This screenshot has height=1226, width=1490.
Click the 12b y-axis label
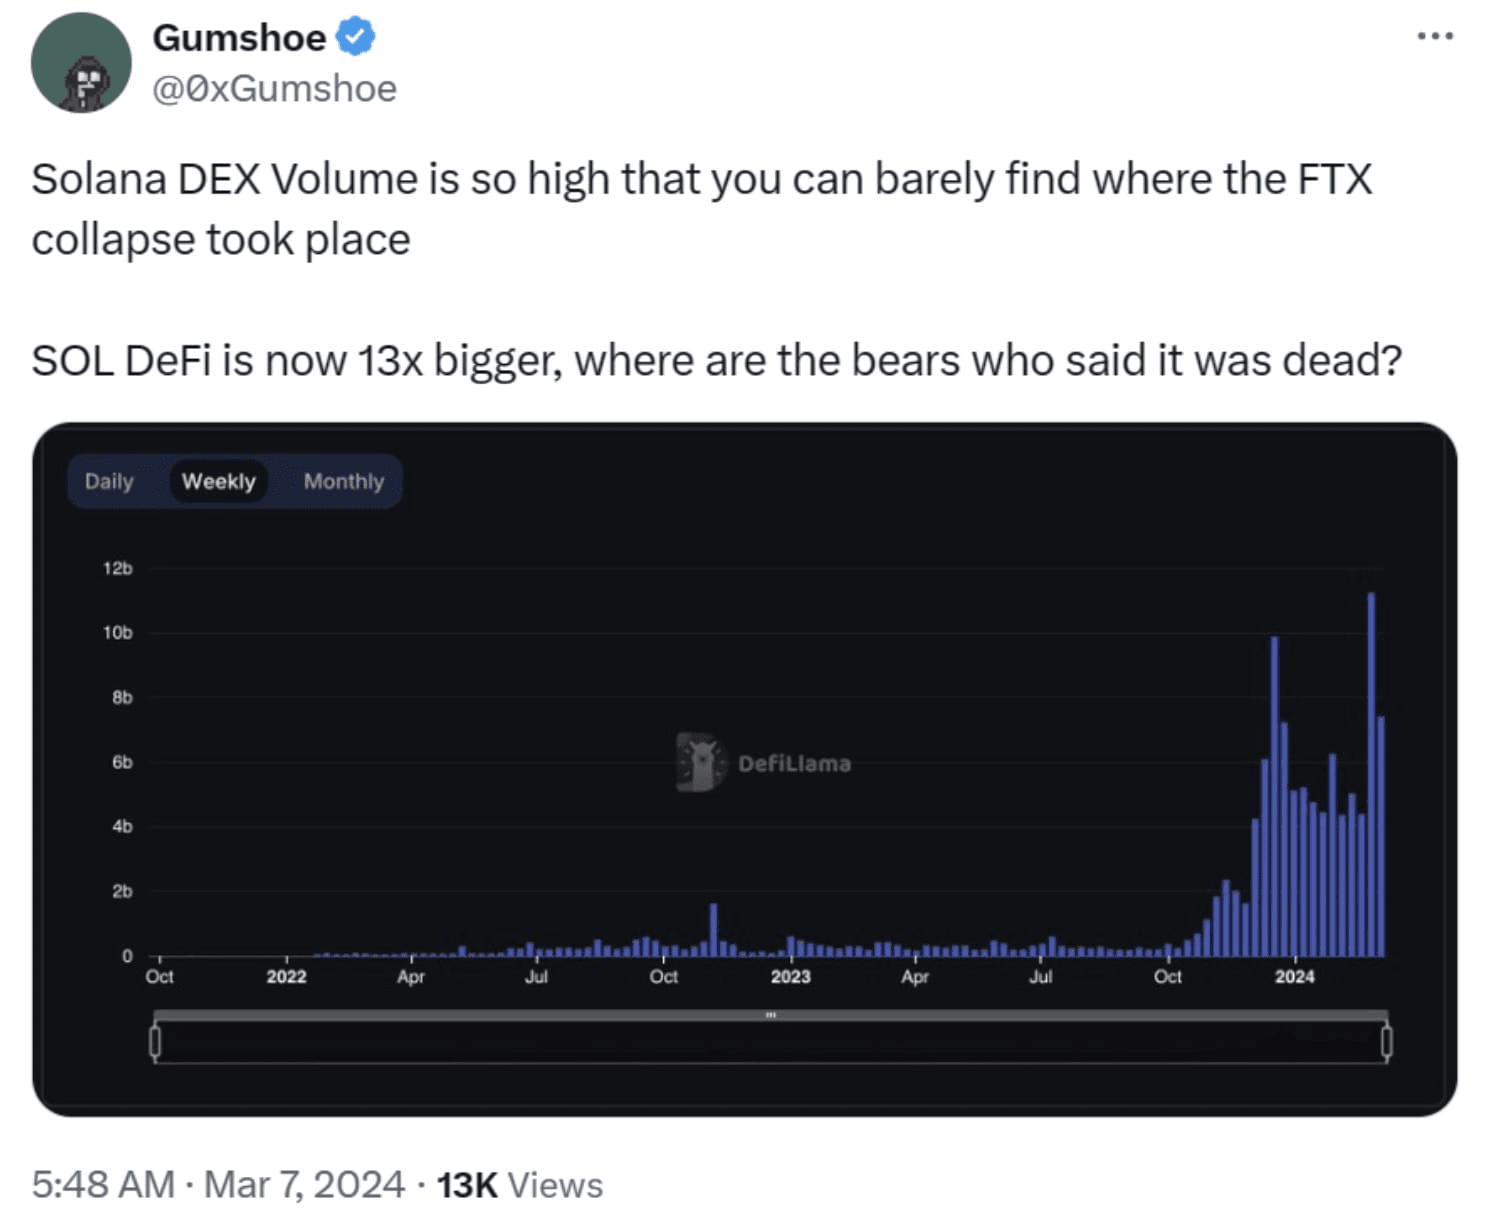[x=117, y=568]
